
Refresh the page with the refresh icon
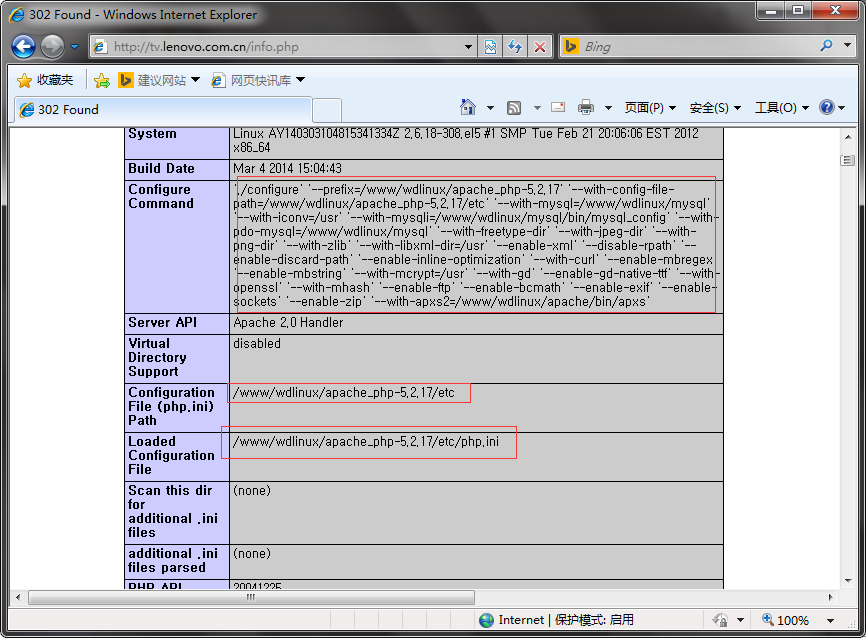click(515, 47)
